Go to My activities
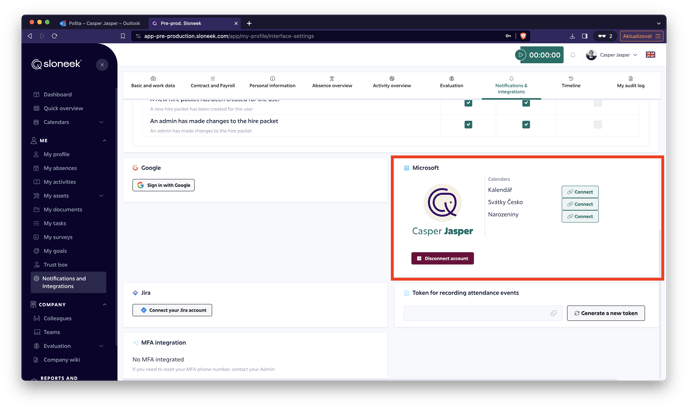 point(59,182)
